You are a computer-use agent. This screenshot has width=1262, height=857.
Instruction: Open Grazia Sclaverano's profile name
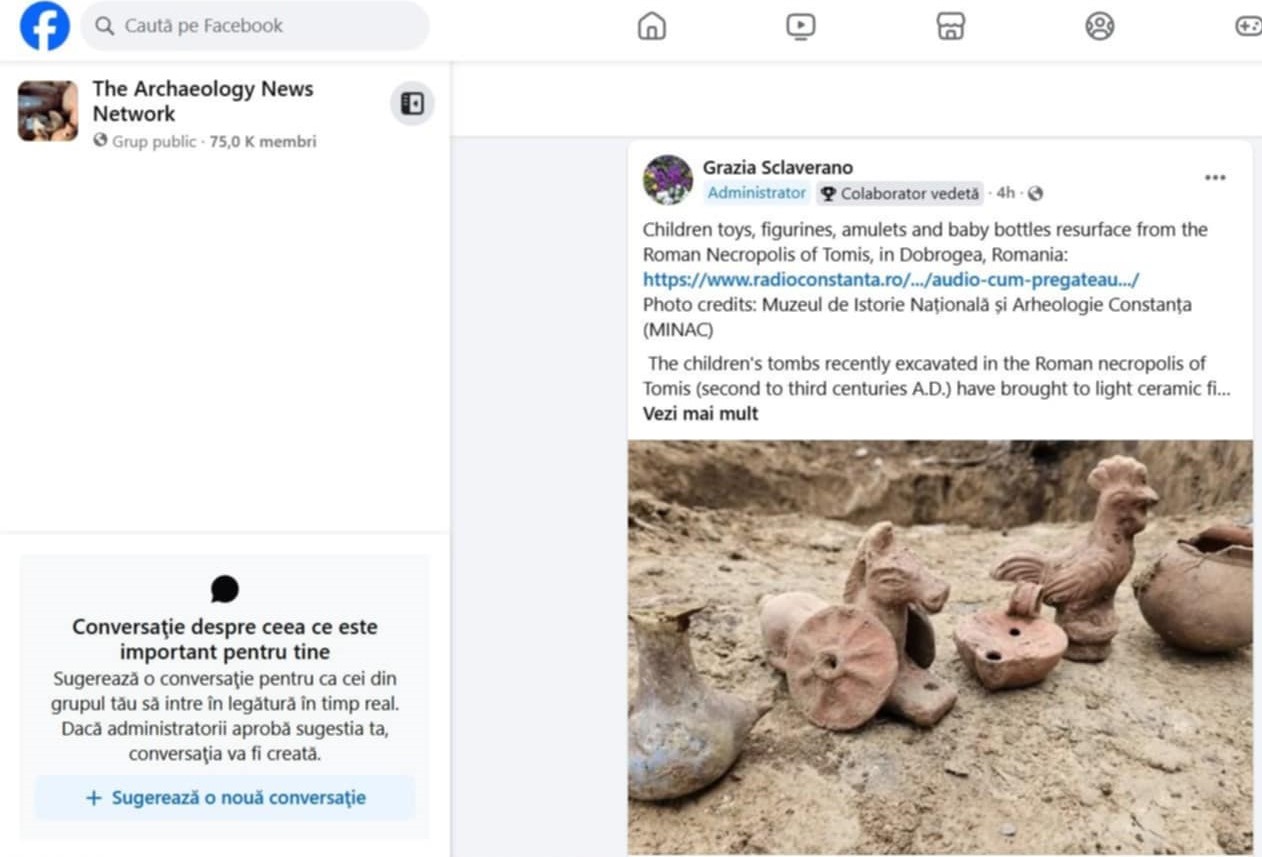778,167
